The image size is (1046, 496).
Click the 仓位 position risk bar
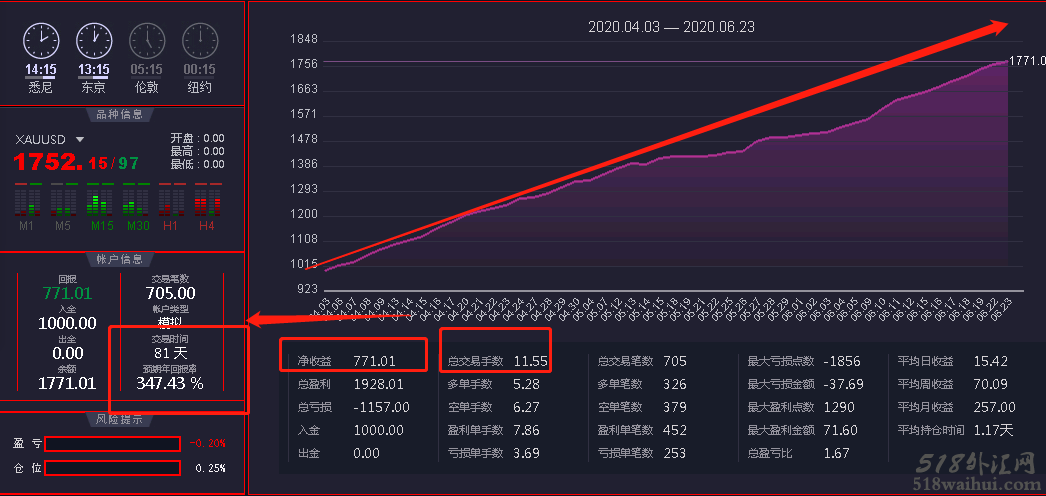point(111,468)
